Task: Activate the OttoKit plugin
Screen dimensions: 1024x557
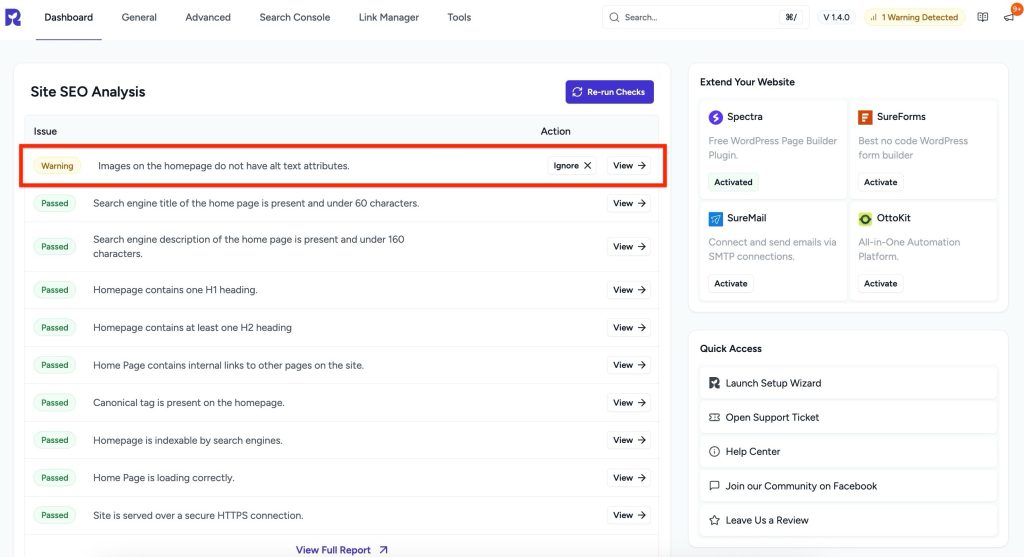Action: click(880, 283)
